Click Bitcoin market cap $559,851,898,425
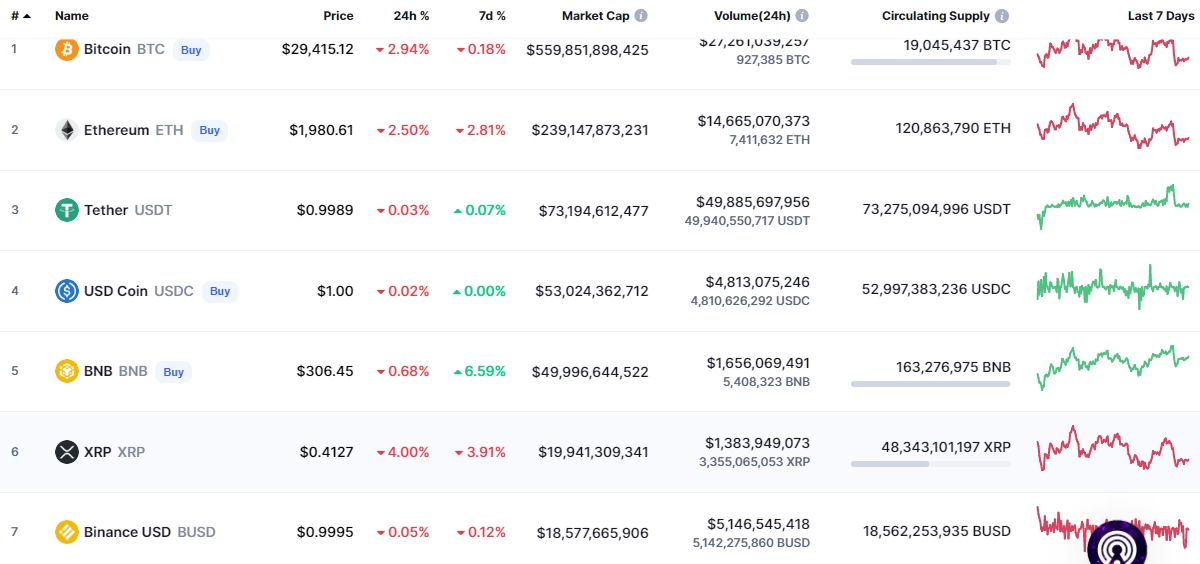Image resolution: width=1200 pixels, height=564 pixels. (x=587, y=49)
